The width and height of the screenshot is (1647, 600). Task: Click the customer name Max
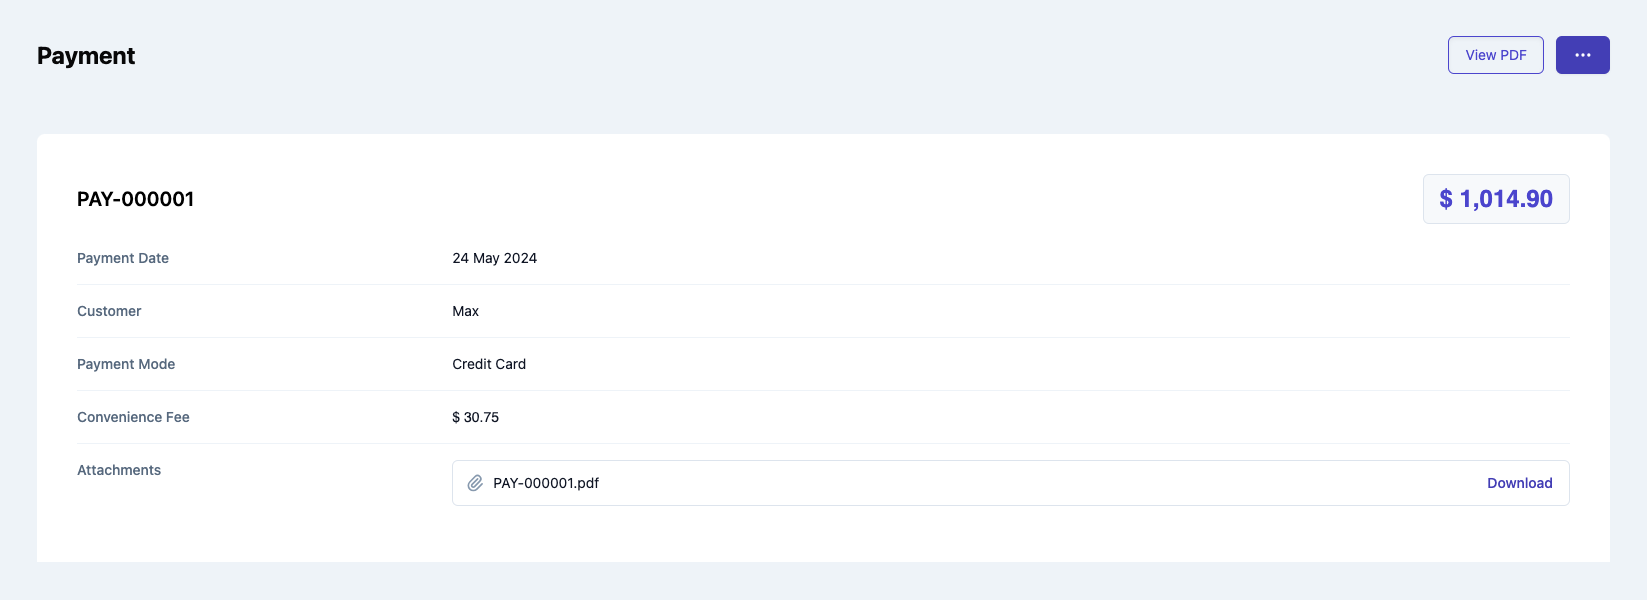(465, 311)
